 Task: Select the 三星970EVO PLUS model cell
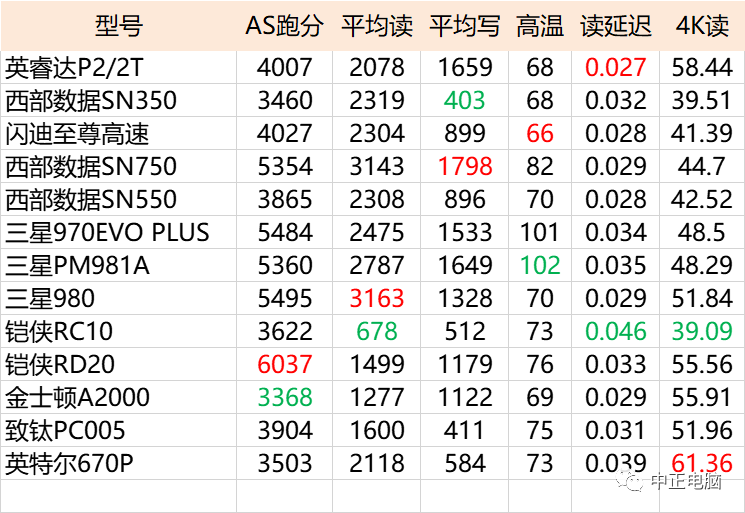click(x=119, y=232)
